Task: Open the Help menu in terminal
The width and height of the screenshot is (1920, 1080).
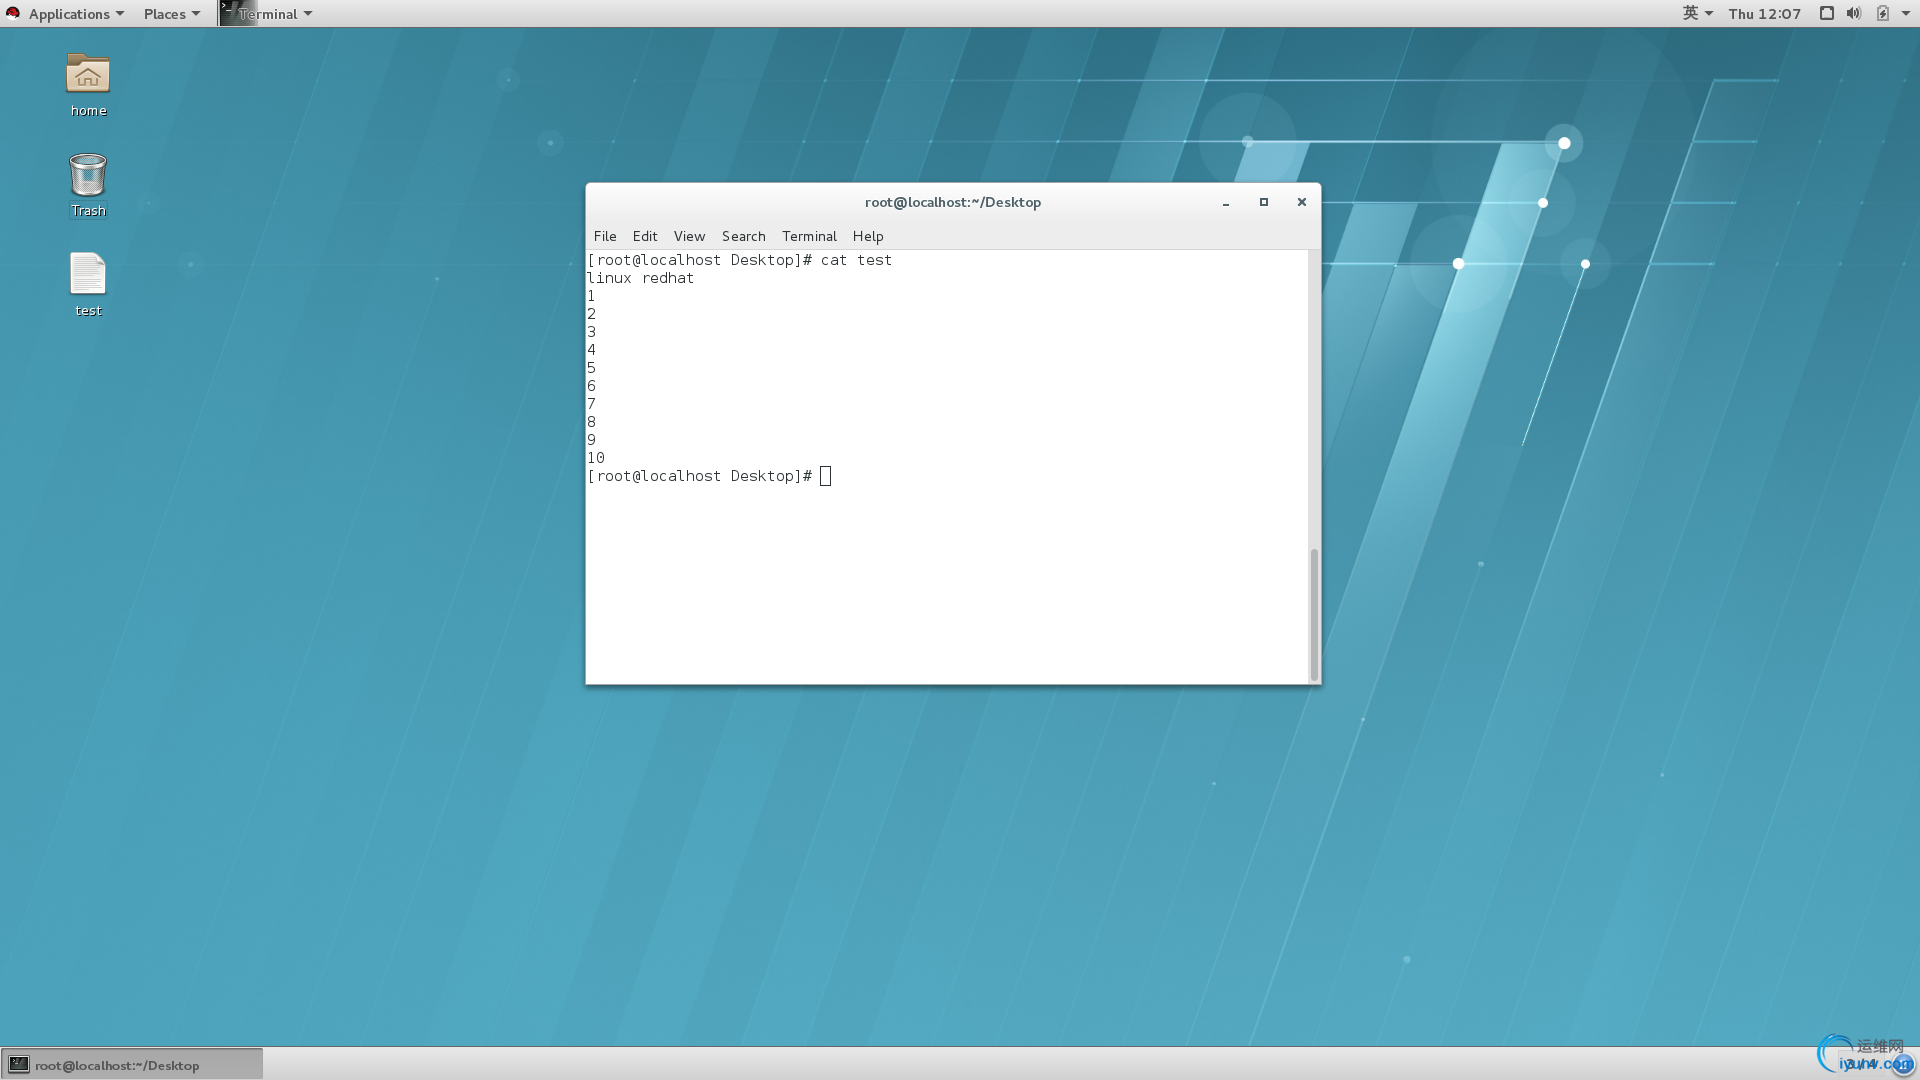Action: pyautogui.click(x=868, y=236)
